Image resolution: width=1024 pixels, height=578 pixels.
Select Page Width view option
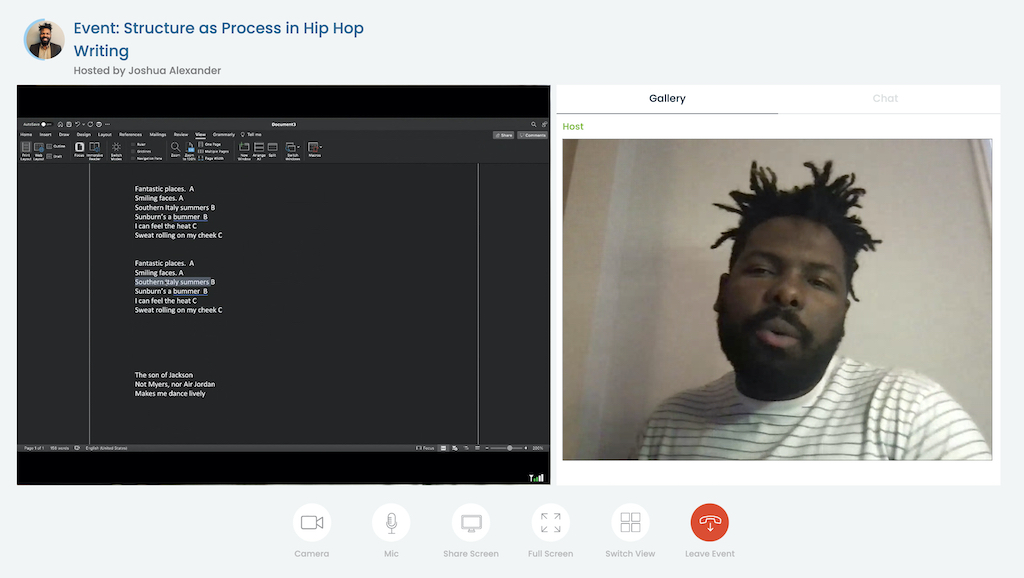pyautogui.click(x=211, y=159)
